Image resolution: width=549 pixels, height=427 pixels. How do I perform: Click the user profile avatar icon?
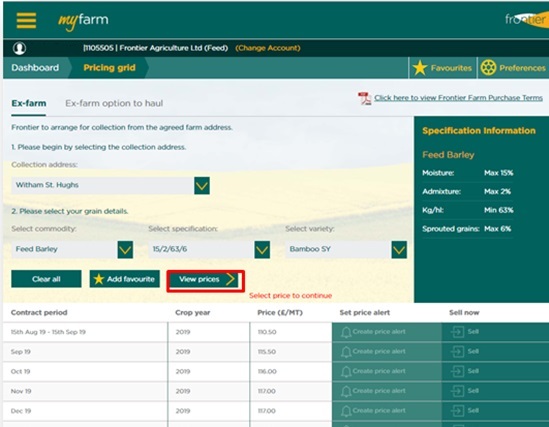(x=19, y=48)
